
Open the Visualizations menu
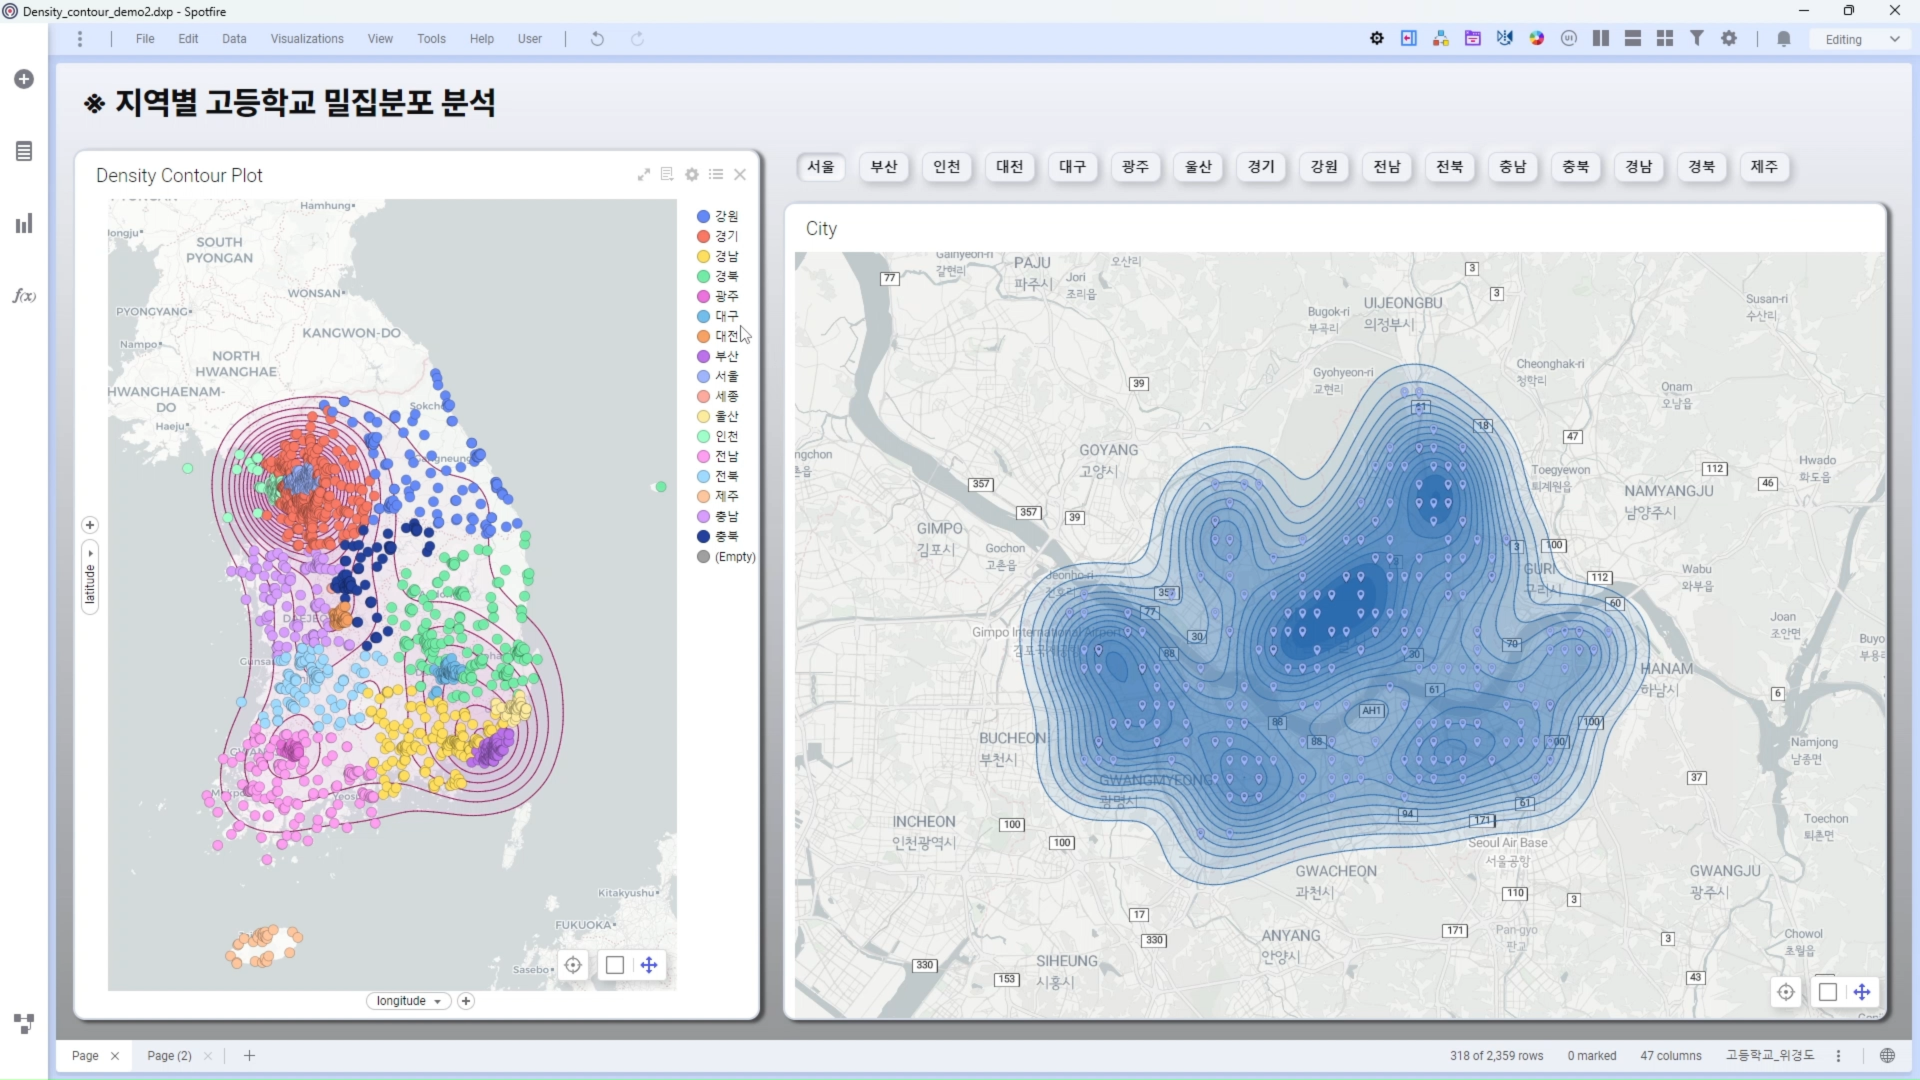(307, 39)
